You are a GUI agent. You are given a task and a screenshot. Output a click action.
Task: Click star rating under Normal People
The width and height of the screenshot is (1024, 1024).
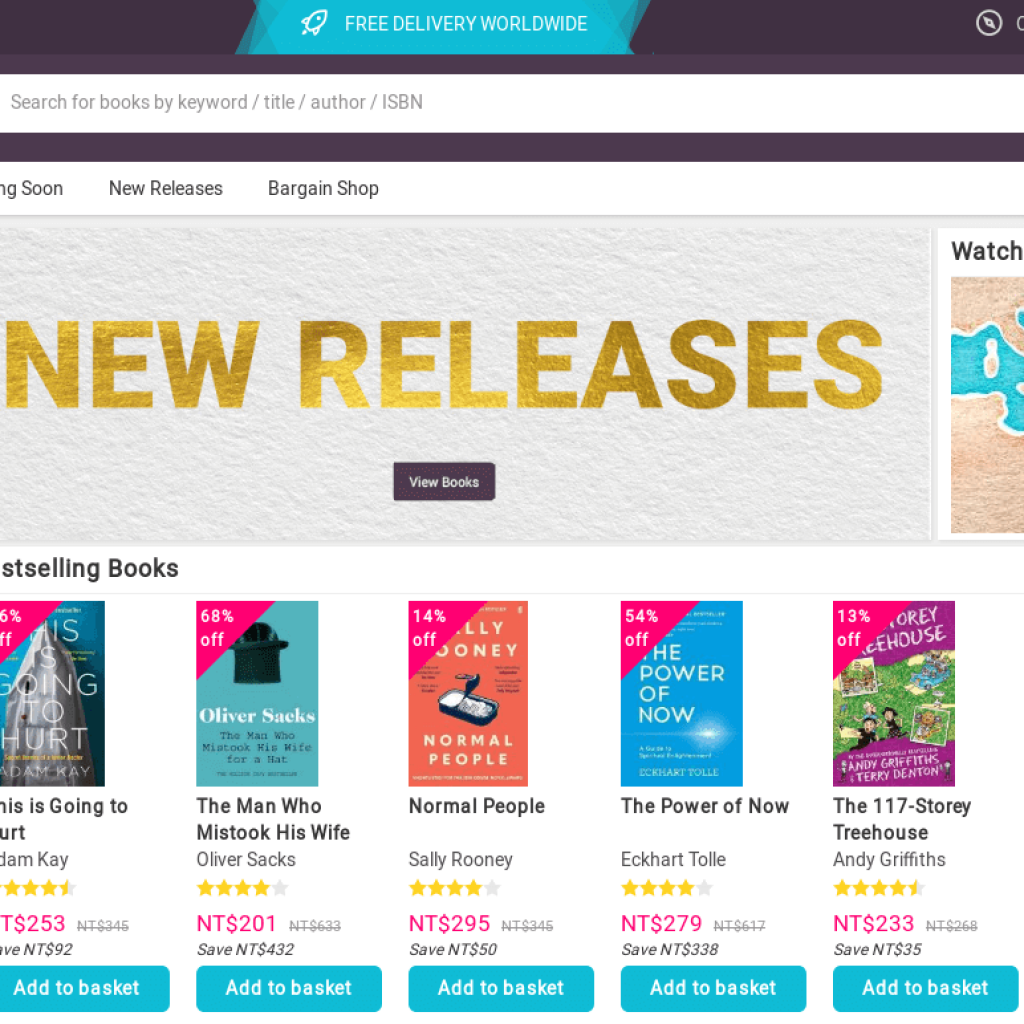tap(454, 888)
